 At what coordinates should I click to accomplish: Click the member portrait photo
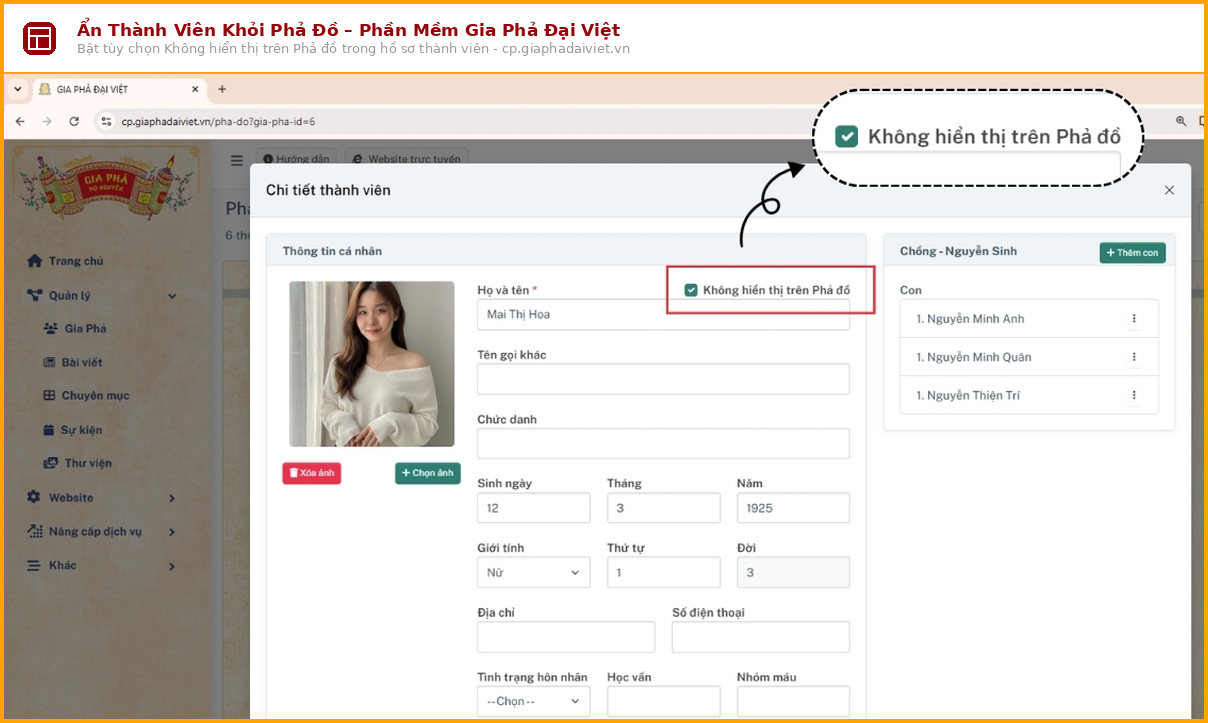point(372,363)
